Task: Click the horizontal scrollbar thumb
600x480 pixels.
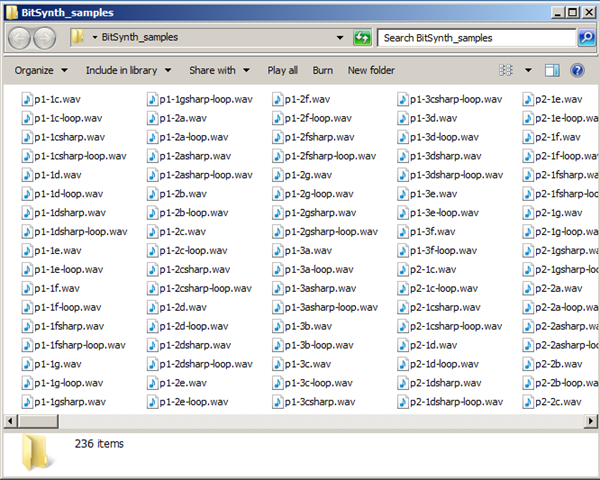Action: click(x=38, y=421)
